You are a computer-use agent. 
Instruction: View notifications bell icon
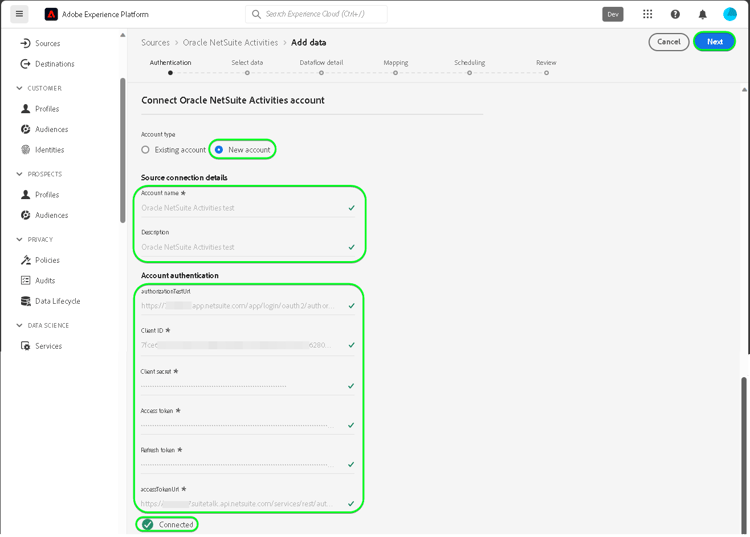(702, 14)
